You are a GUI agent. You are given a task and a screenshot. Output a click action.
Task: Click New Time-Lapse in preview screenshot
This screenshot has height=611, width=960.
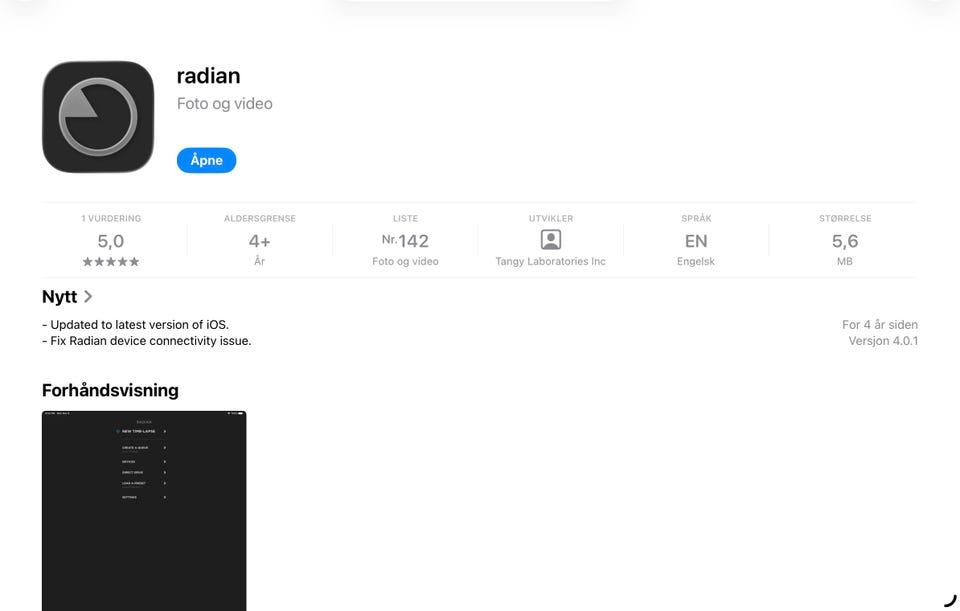138,432
